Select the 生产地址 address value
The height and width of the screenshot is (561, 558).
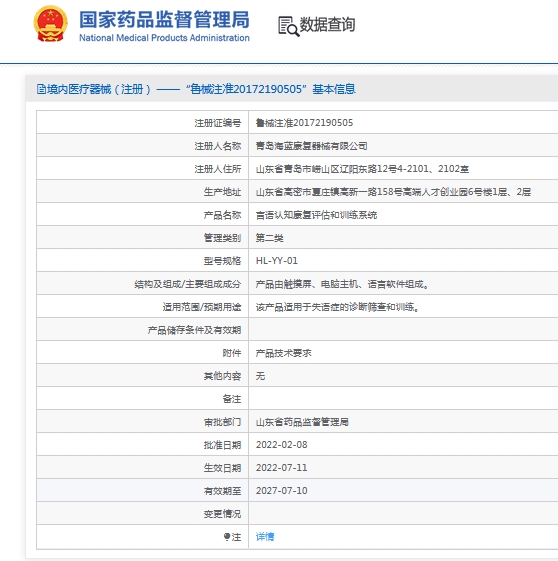click(x=393, y=192)
